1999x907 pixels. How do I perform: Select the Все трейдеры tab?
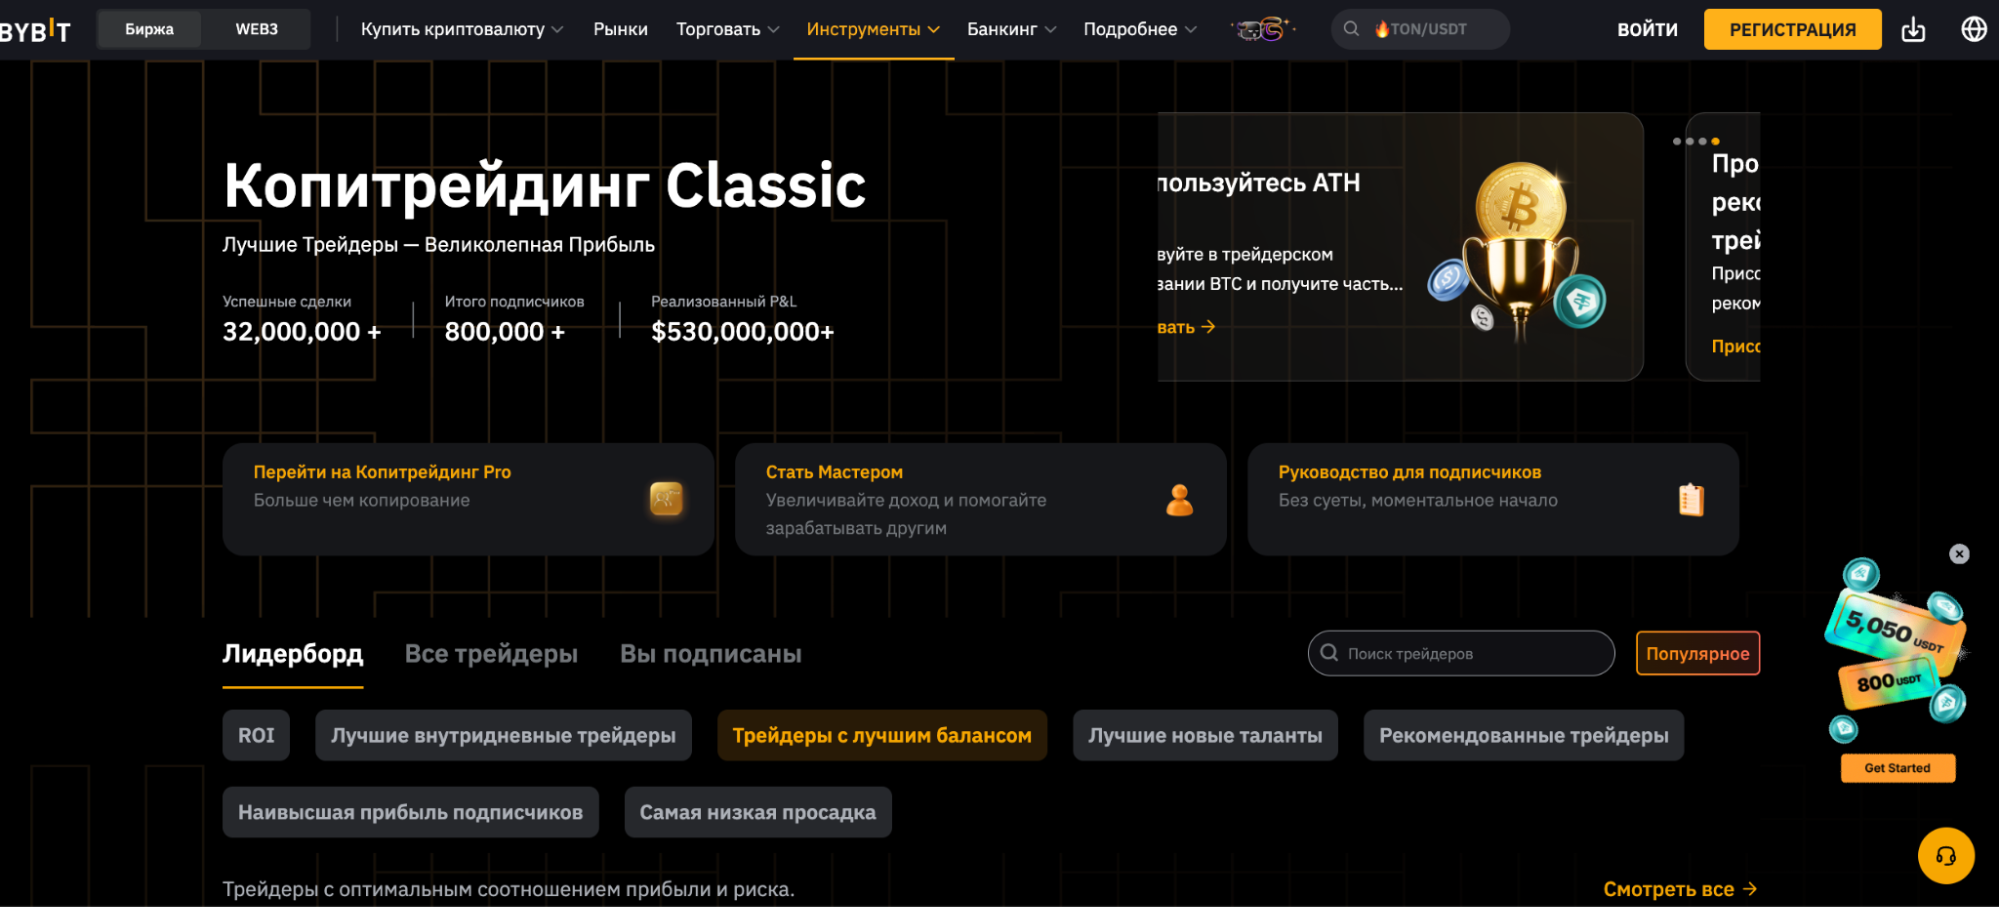(x=491, y=654)
